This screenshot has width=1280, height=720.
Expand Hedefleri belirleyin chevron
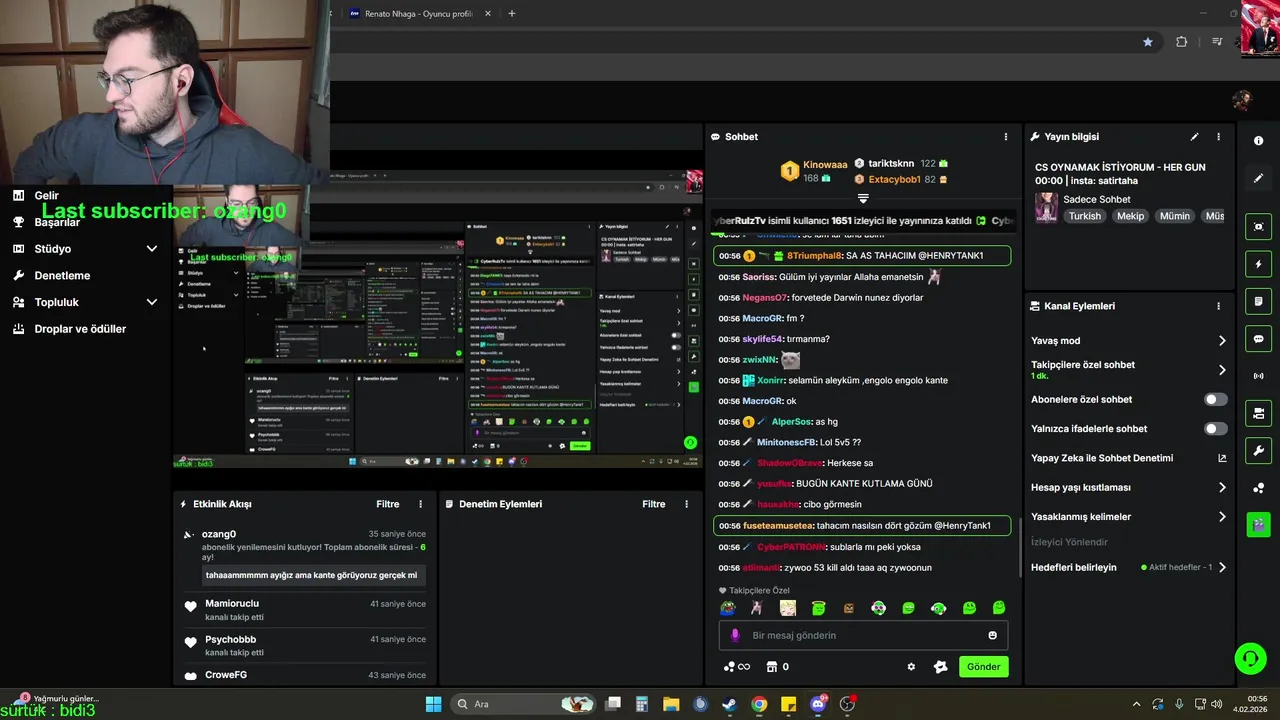coord(1221,567)
